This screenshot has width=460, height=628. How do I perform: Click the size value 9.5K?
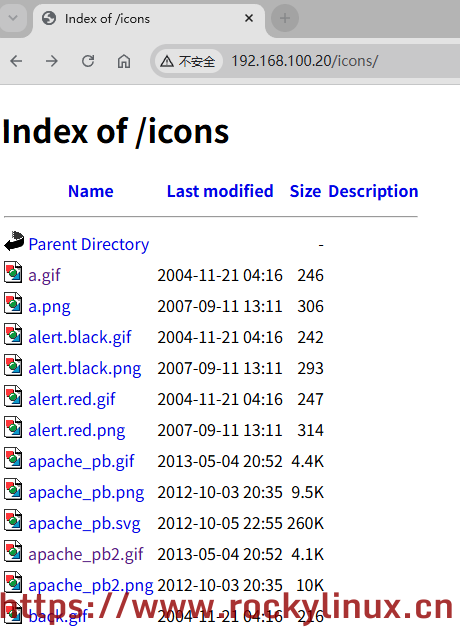[x=307, y=493]
